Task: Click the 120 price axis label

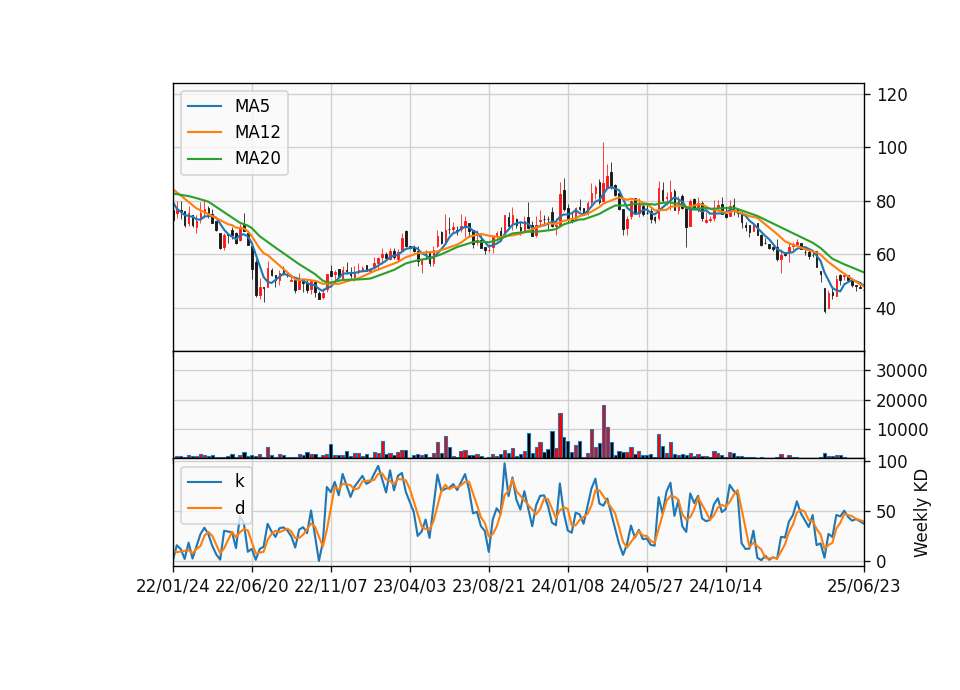Action: click(892, 95)
